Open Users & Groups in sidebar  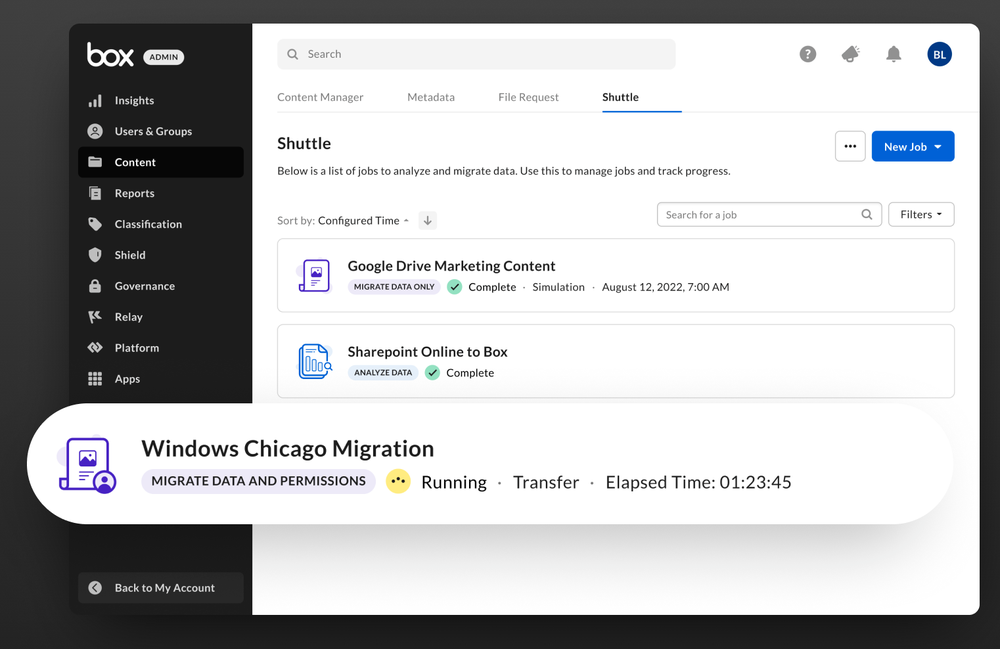(x=153, y=131)
